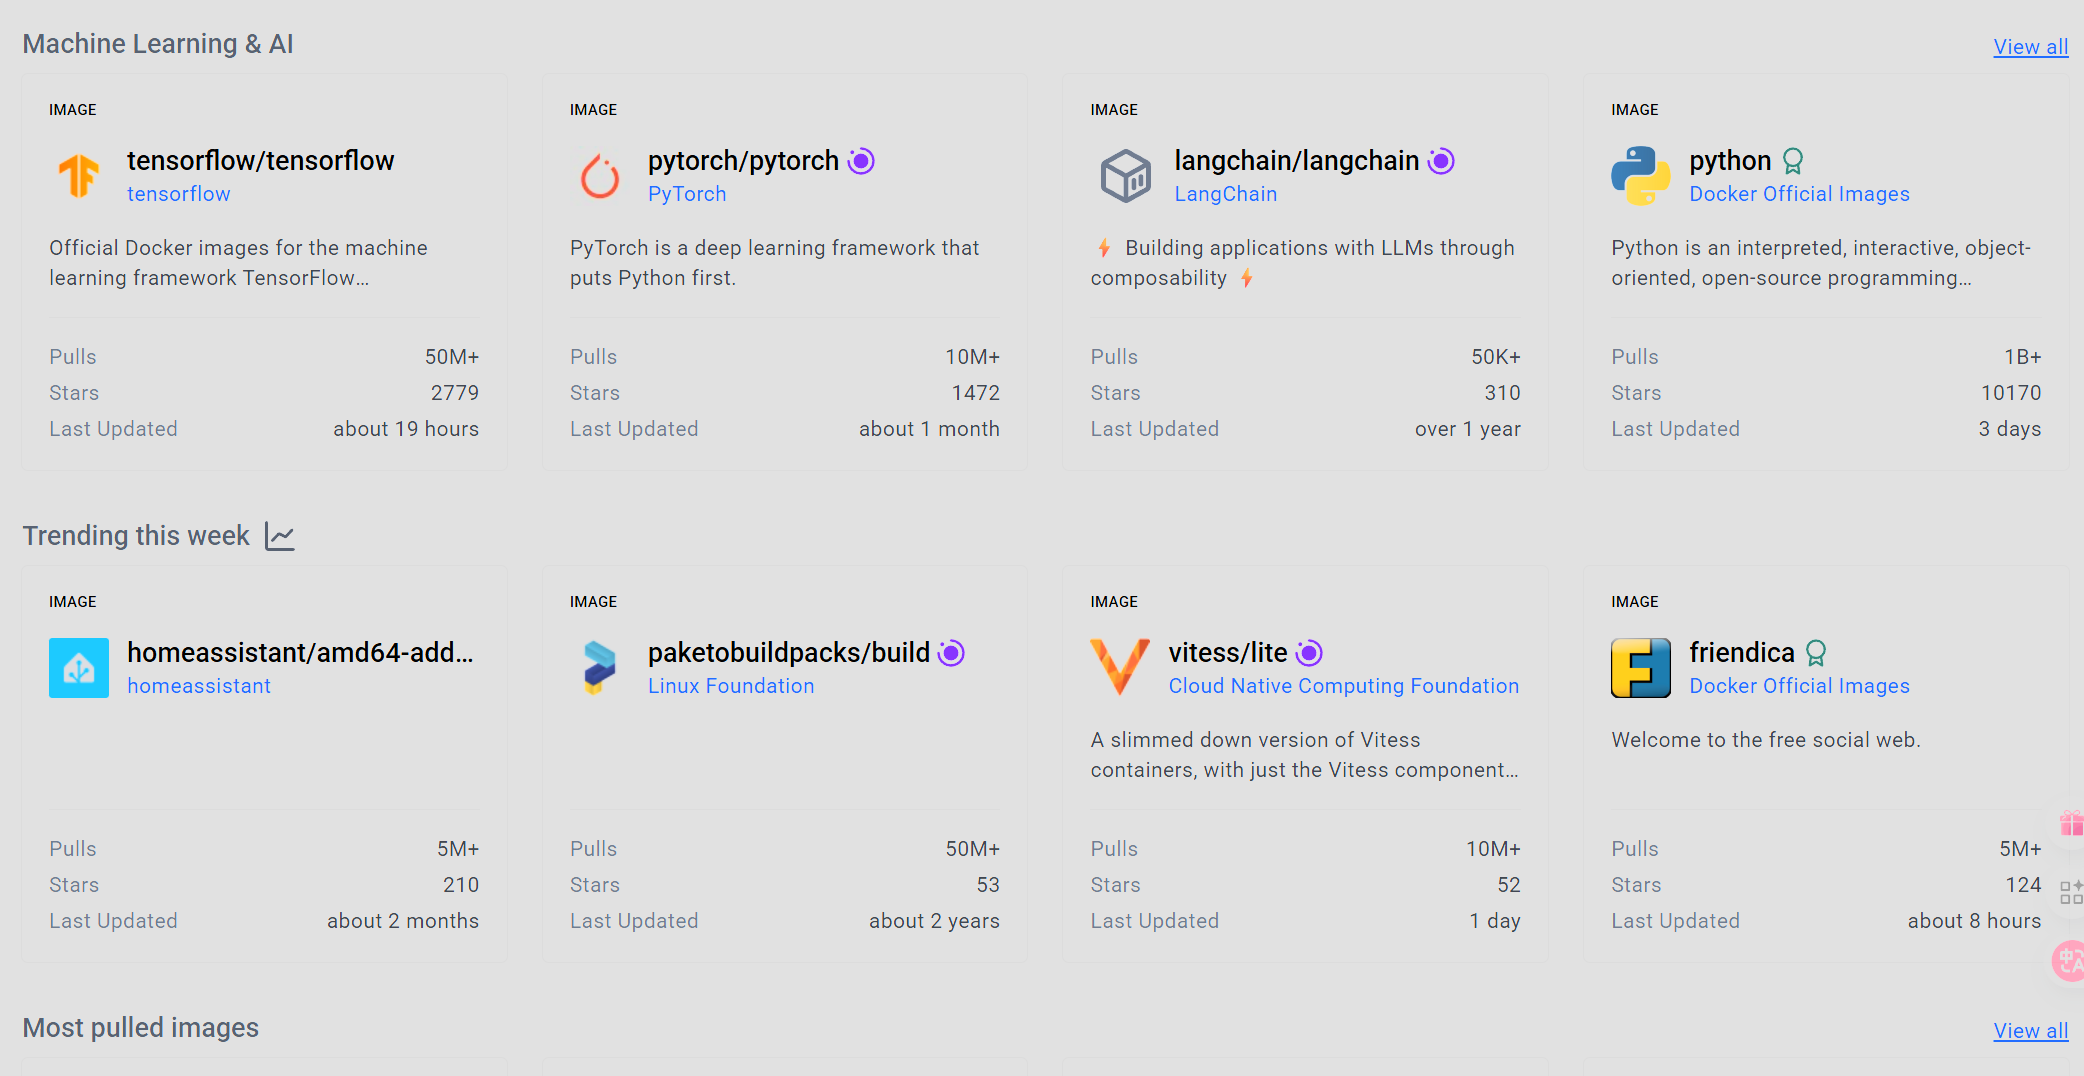2084x1076 pixels.
Task: Click the Vitess orange V logo
Action: (1120, 668)
